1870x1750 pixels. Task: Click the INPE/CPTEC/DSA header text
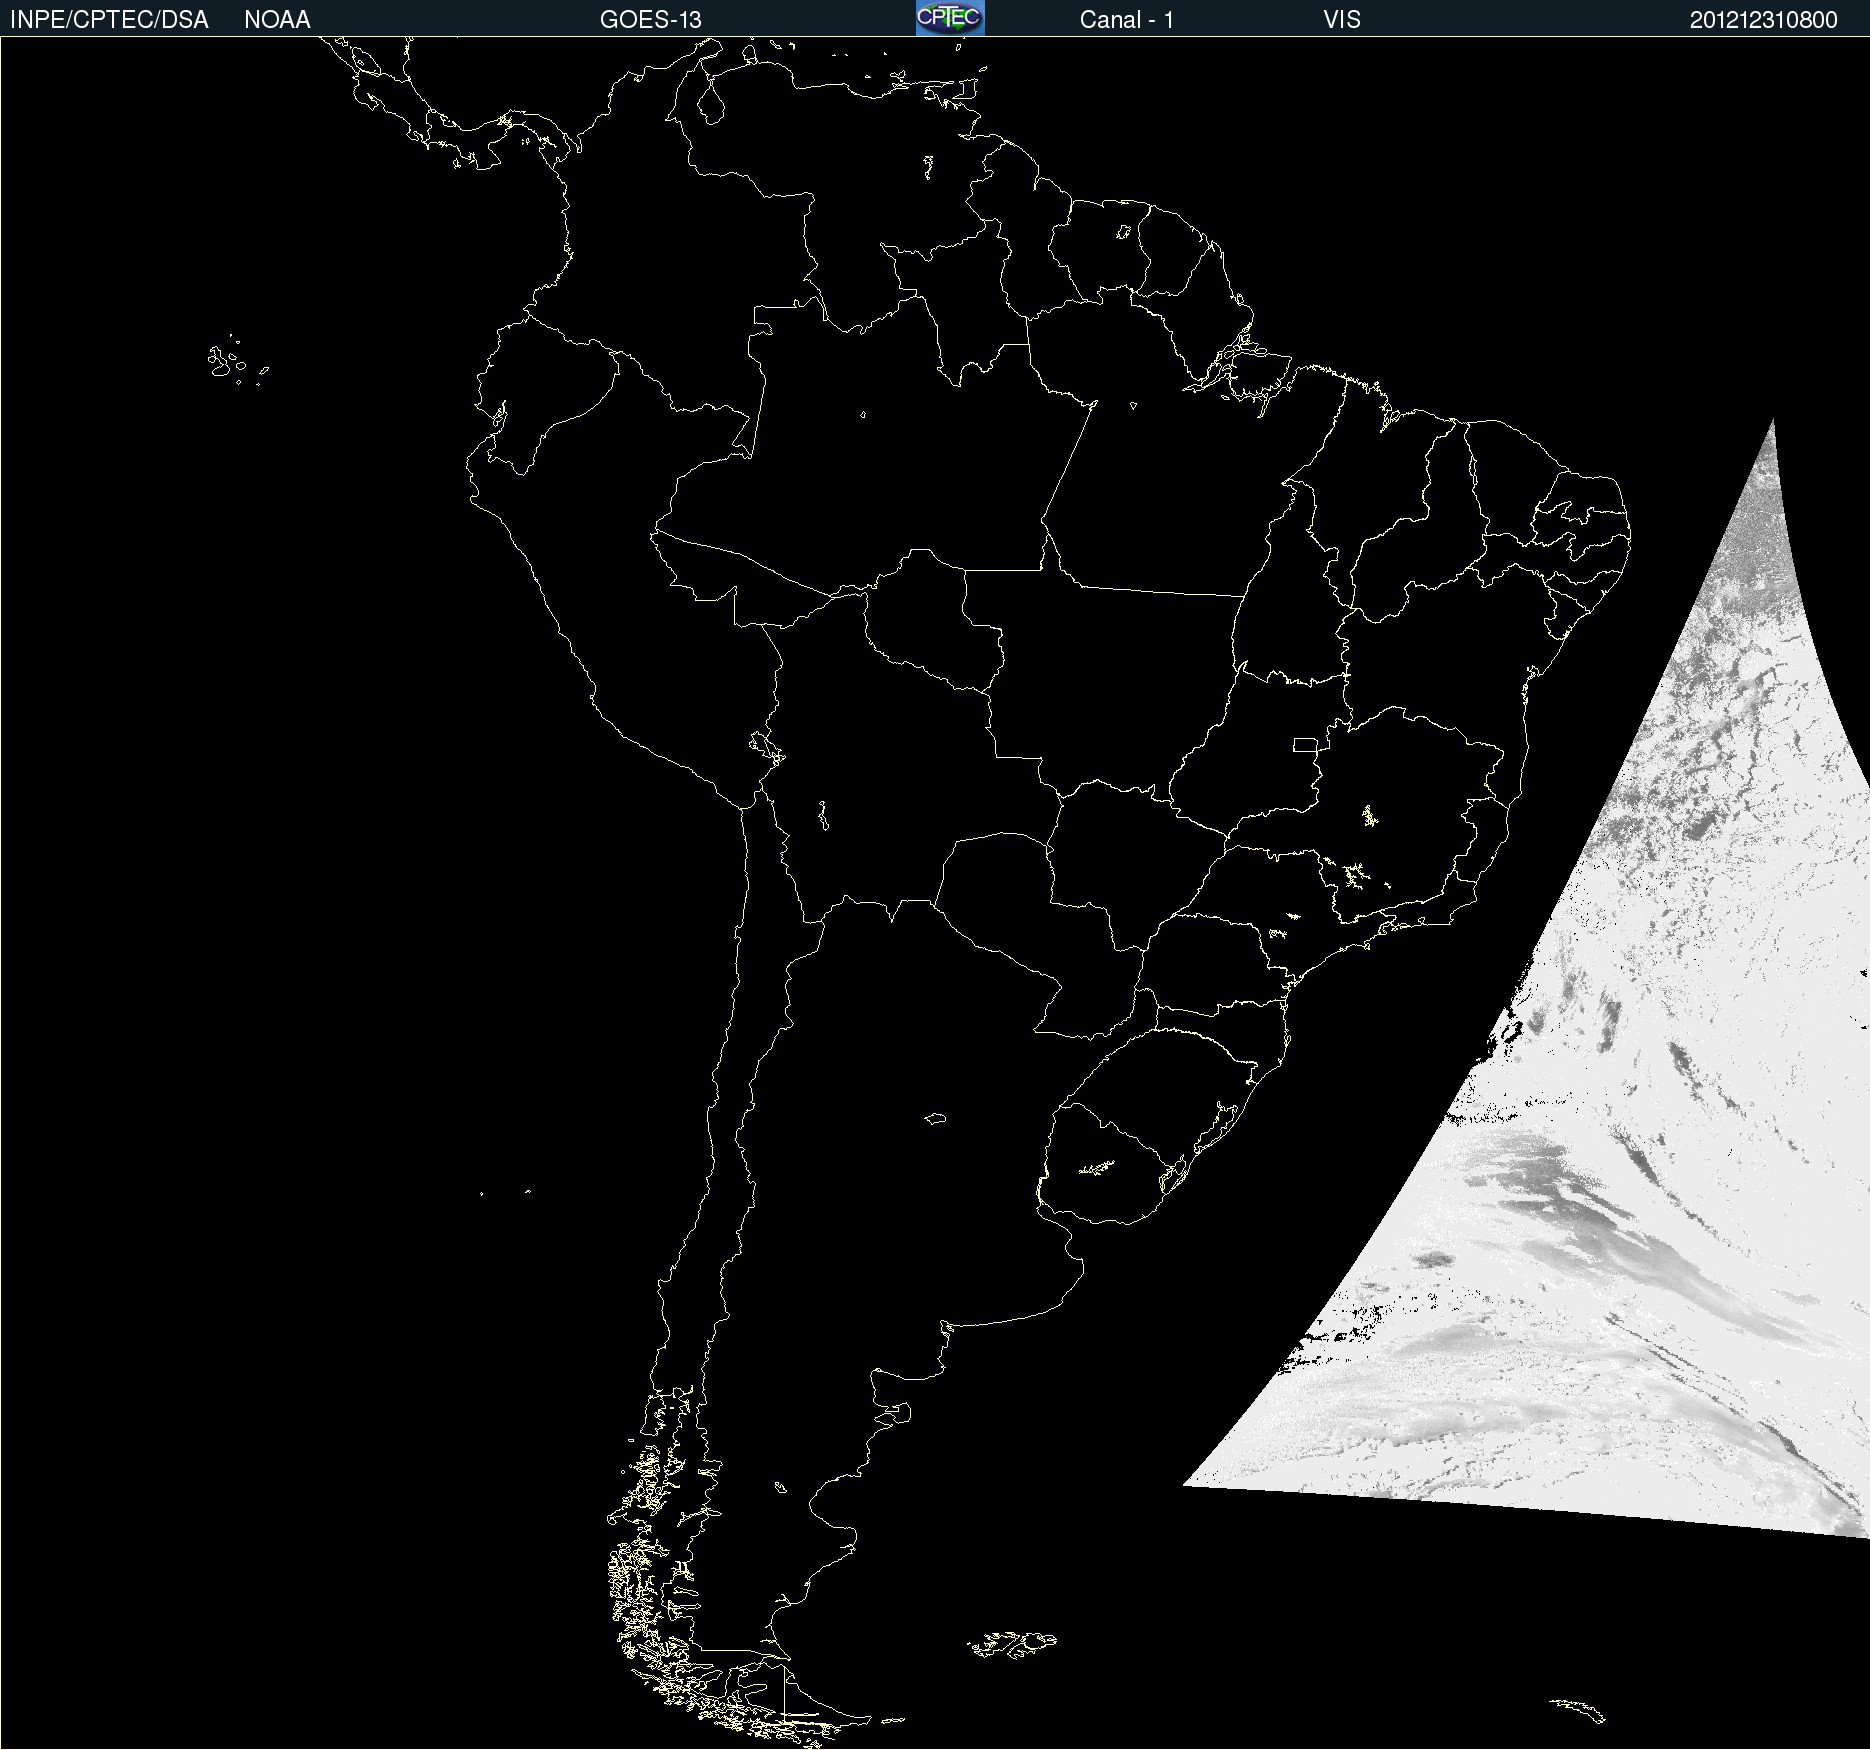click(109, 20)
